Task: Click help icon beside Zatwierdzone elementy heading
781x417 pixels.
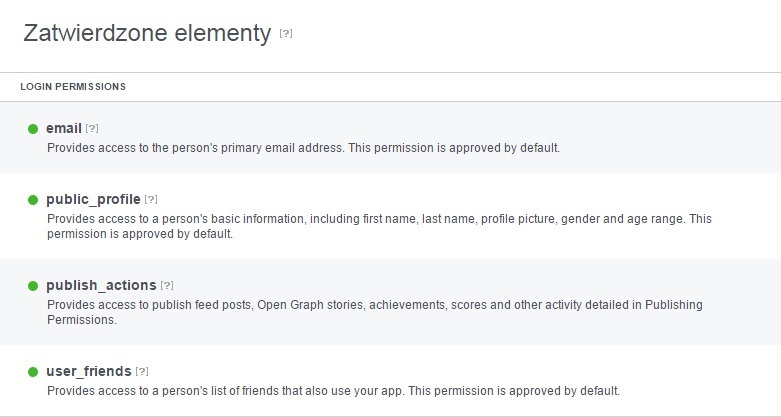Action: coord(286,34)
